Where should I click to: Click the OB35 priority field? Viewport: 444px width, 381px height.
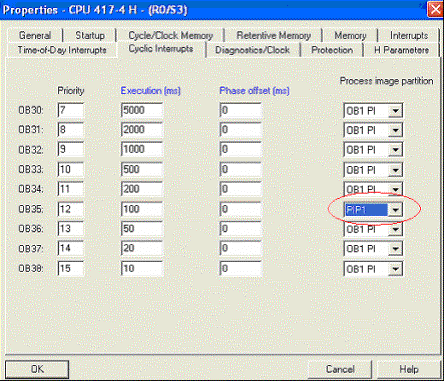coord(70,209)
